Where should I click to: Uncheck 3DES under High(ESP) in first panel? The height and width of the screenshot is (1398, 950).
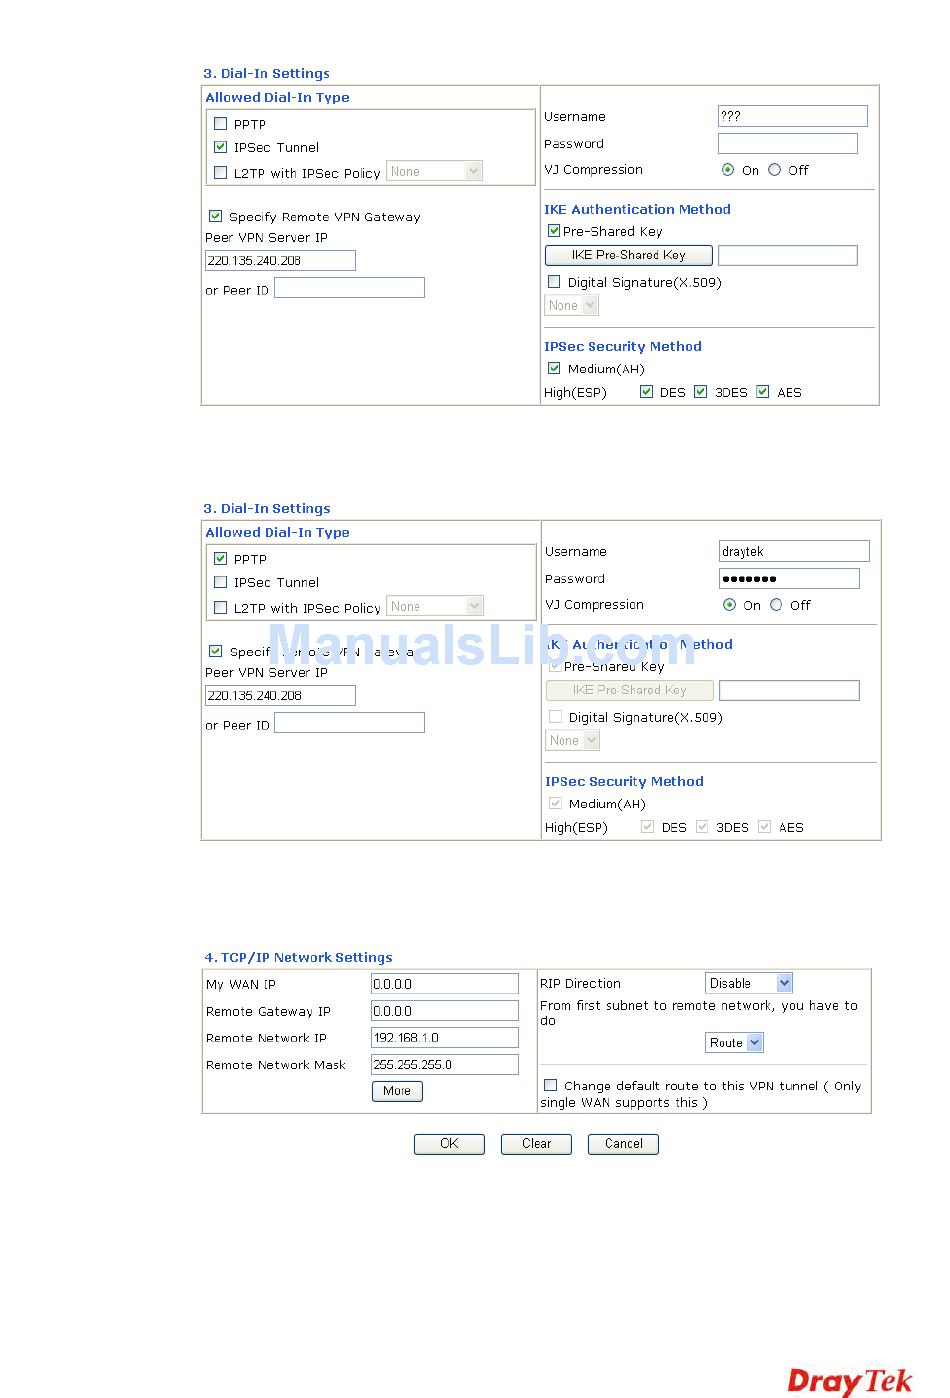click(700, 392)
